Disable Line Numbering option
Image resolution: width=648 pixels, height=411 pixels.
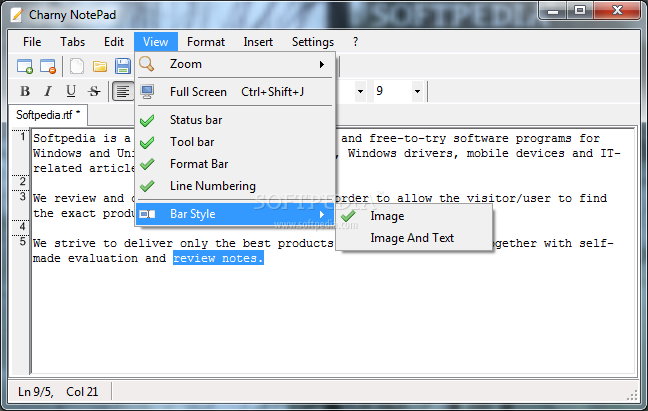click(x=235, y=186)
